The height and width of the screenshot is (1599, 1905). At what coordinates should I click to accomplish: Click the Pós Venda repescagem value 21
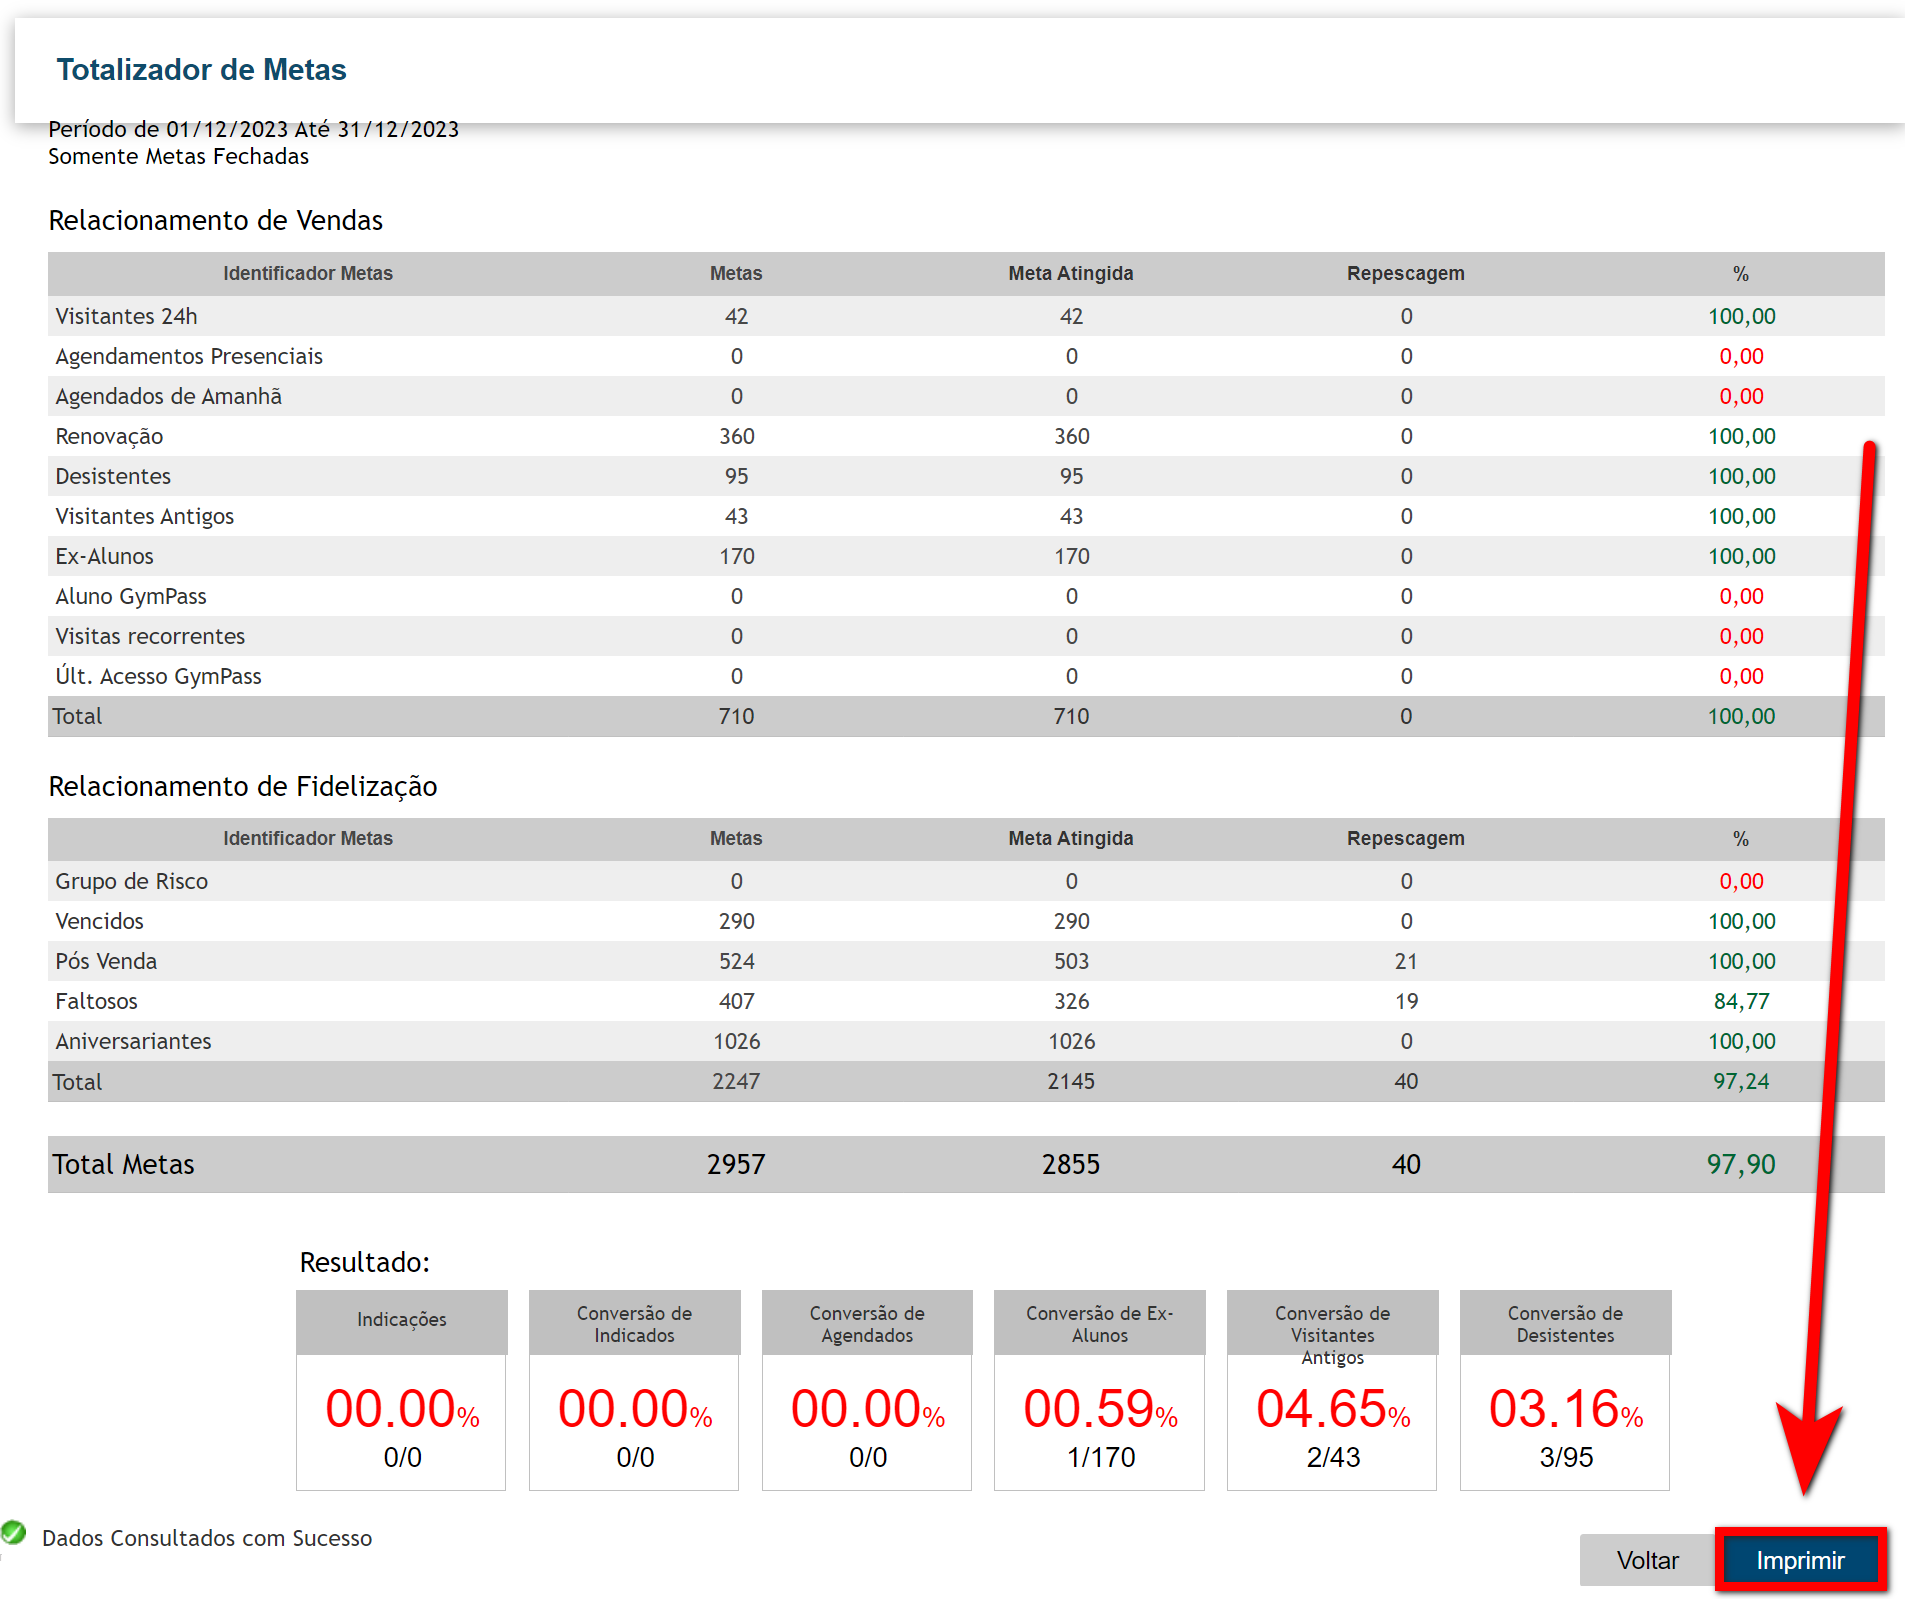pos(1406,961)
